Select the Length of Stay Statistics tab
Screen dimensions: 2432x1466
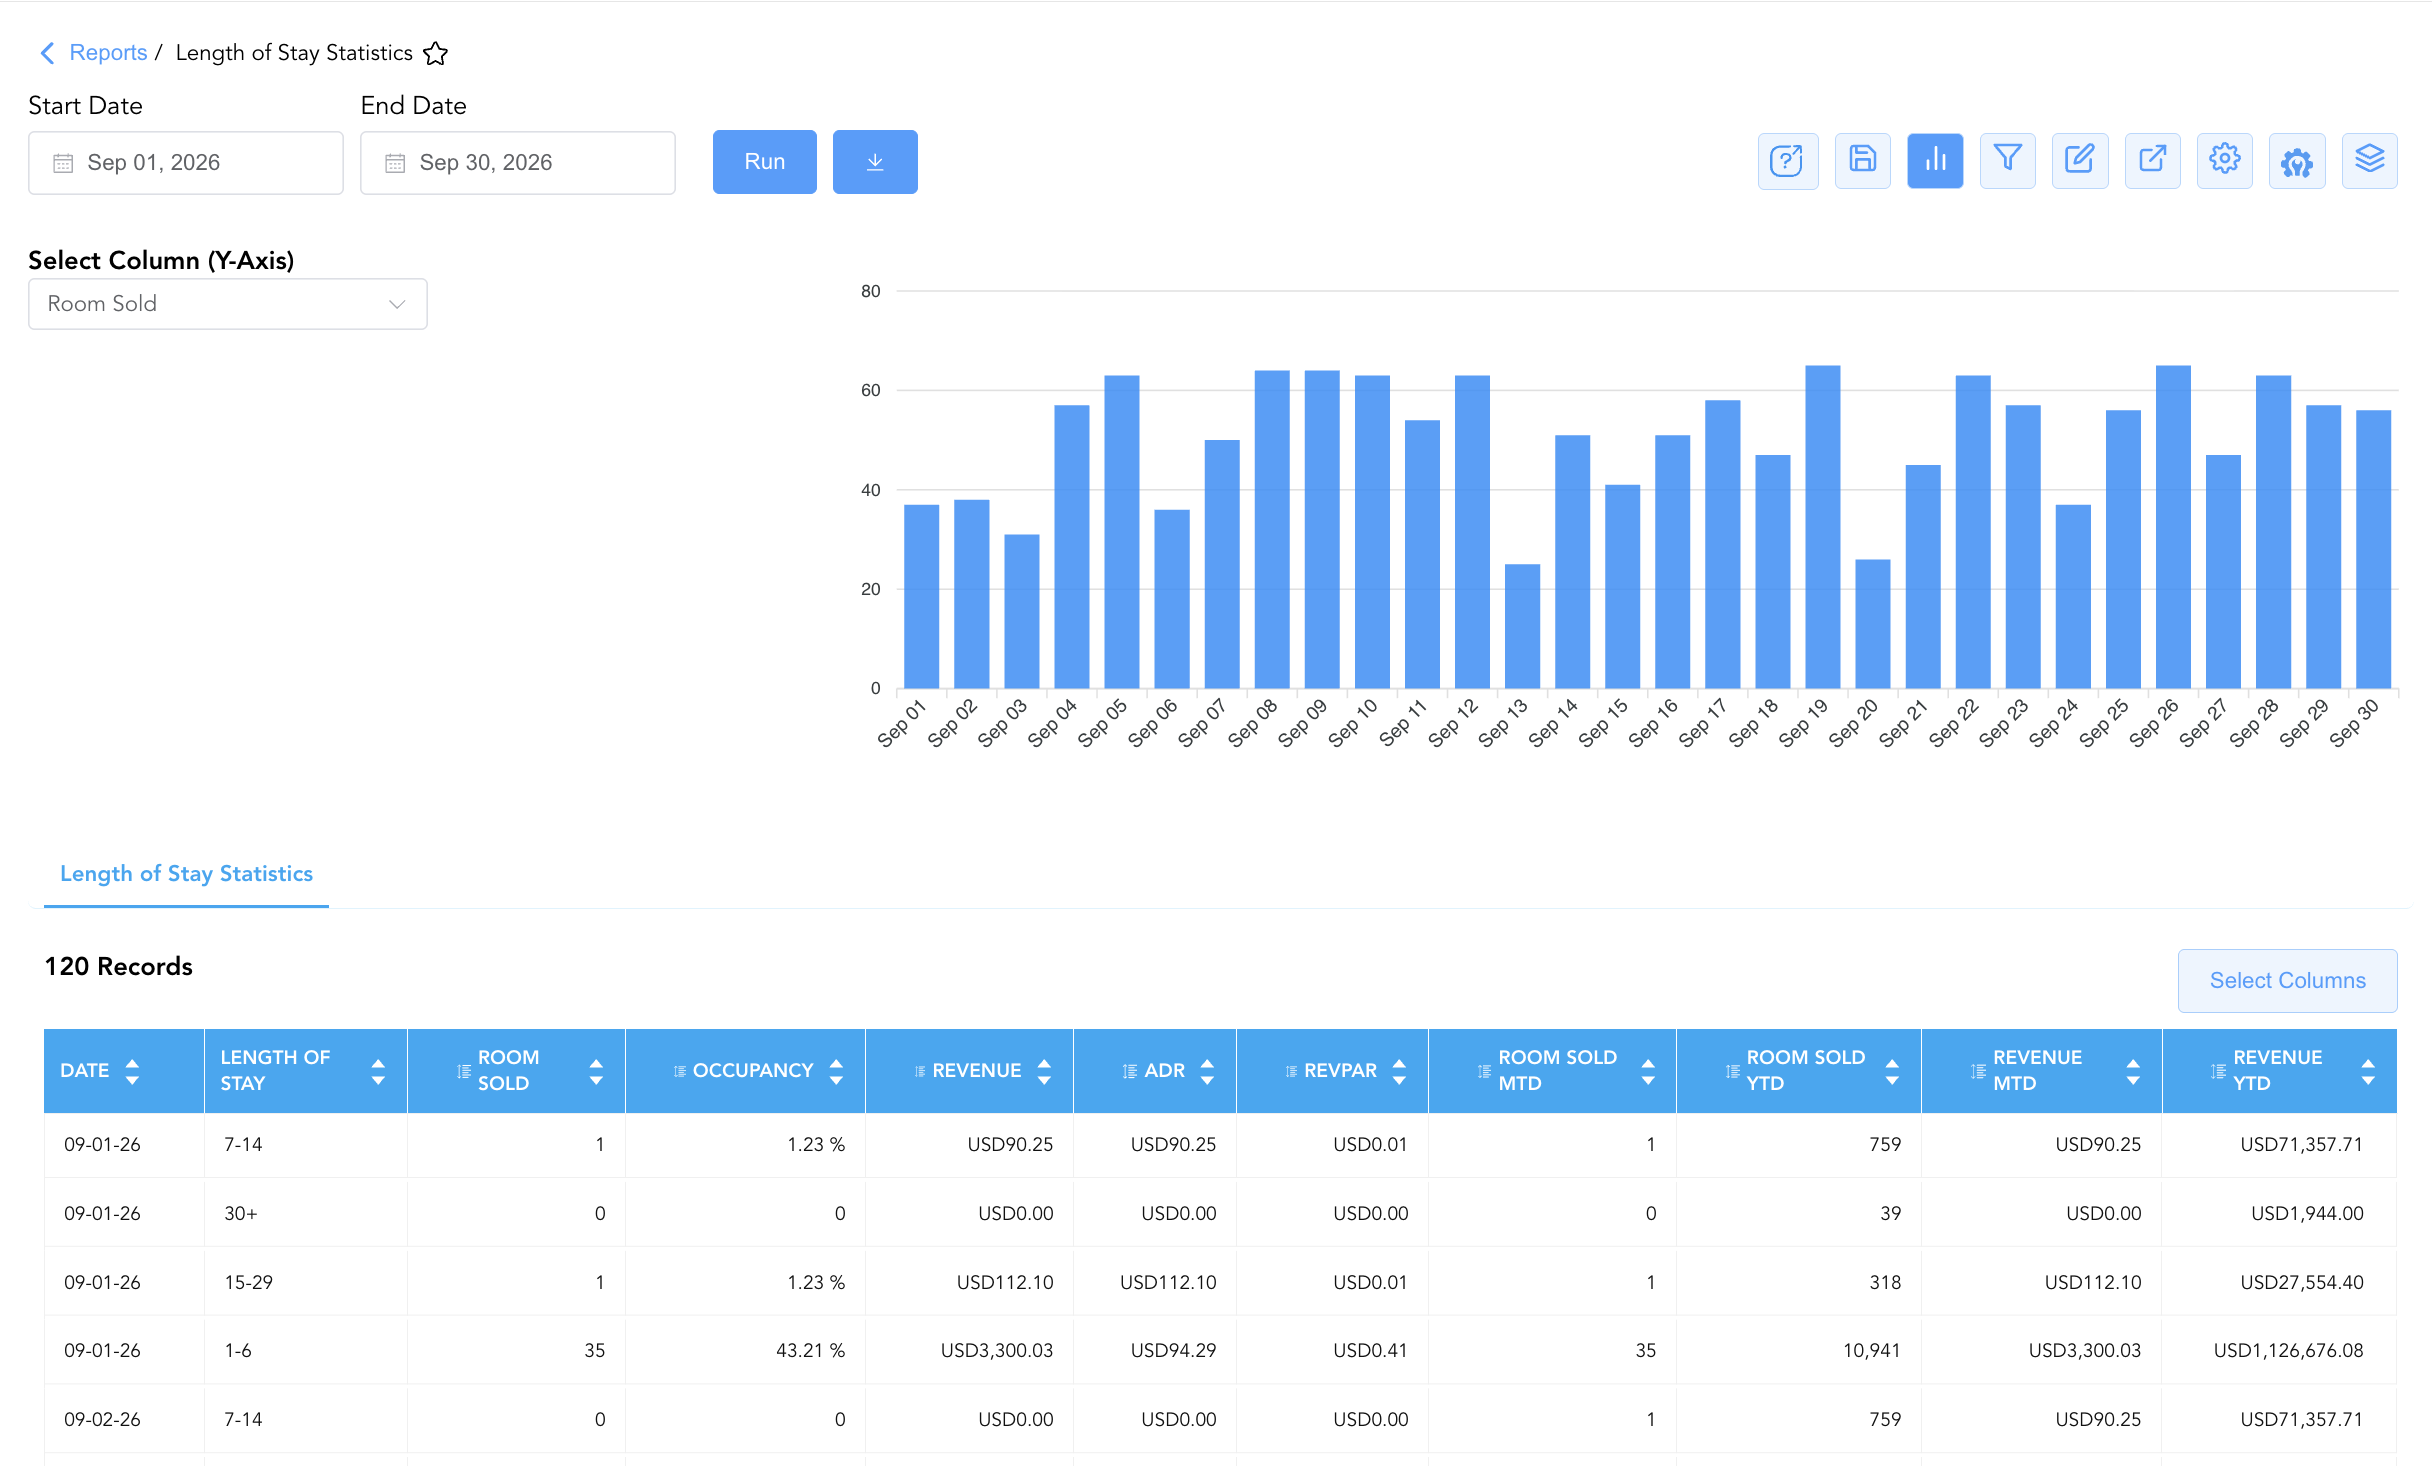point(186,874)
